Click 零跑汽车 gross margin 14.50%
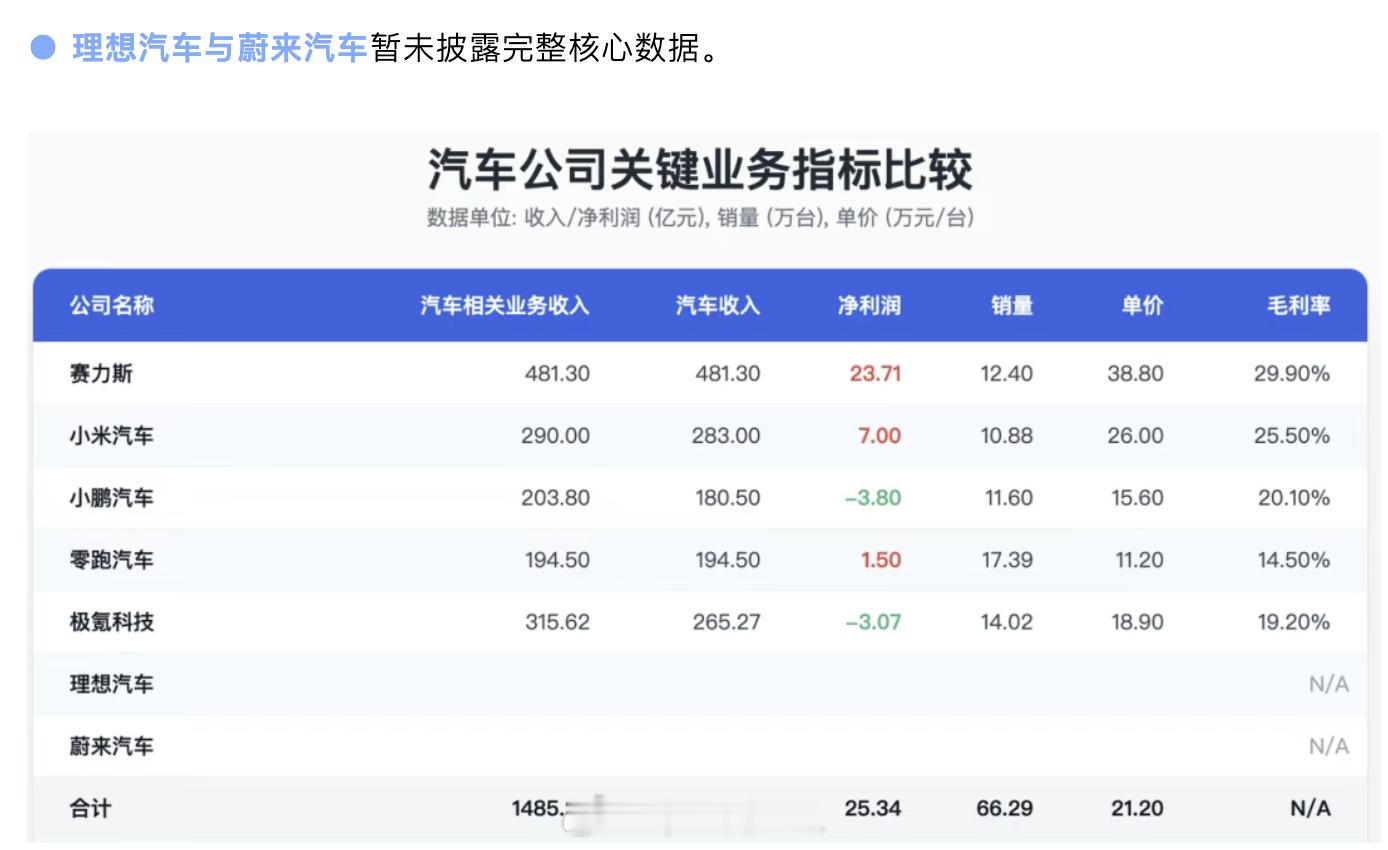Image resolution: width=1388 pixels, height=850 pixels. click(1294, 560)
